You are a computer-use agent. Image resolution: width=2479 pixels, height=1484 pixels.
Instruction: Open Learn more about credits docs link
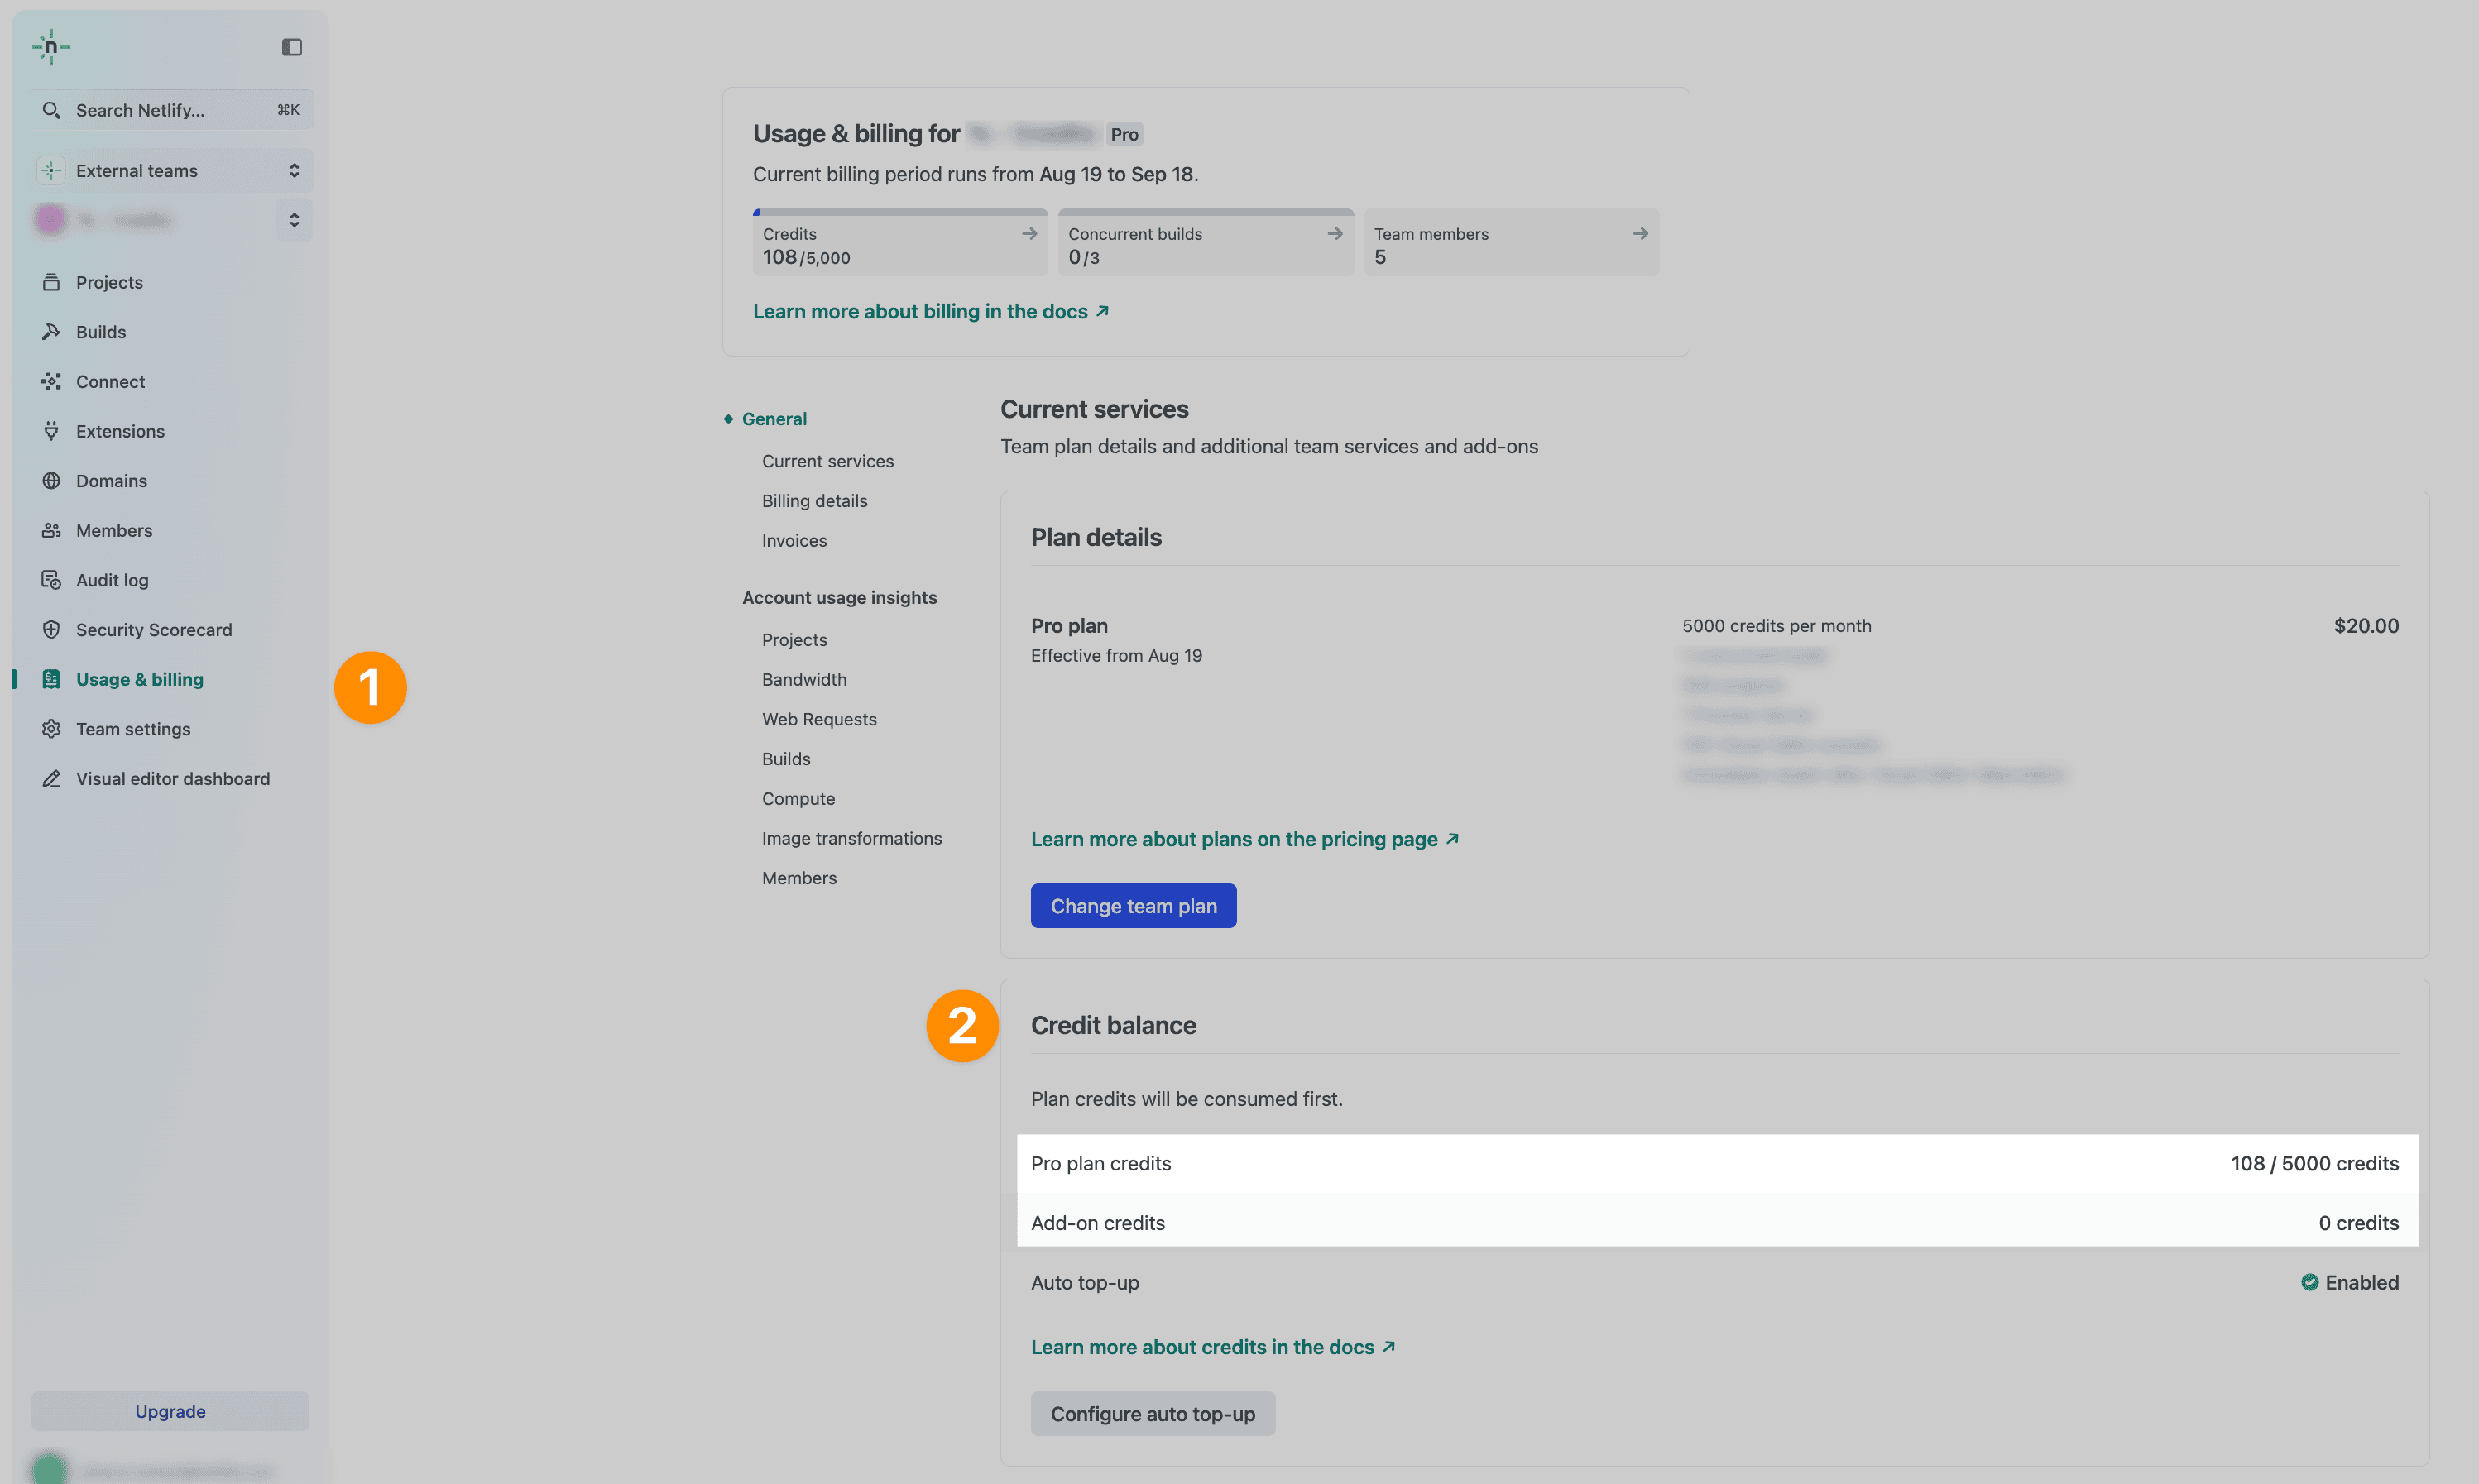[1212, 1347]
